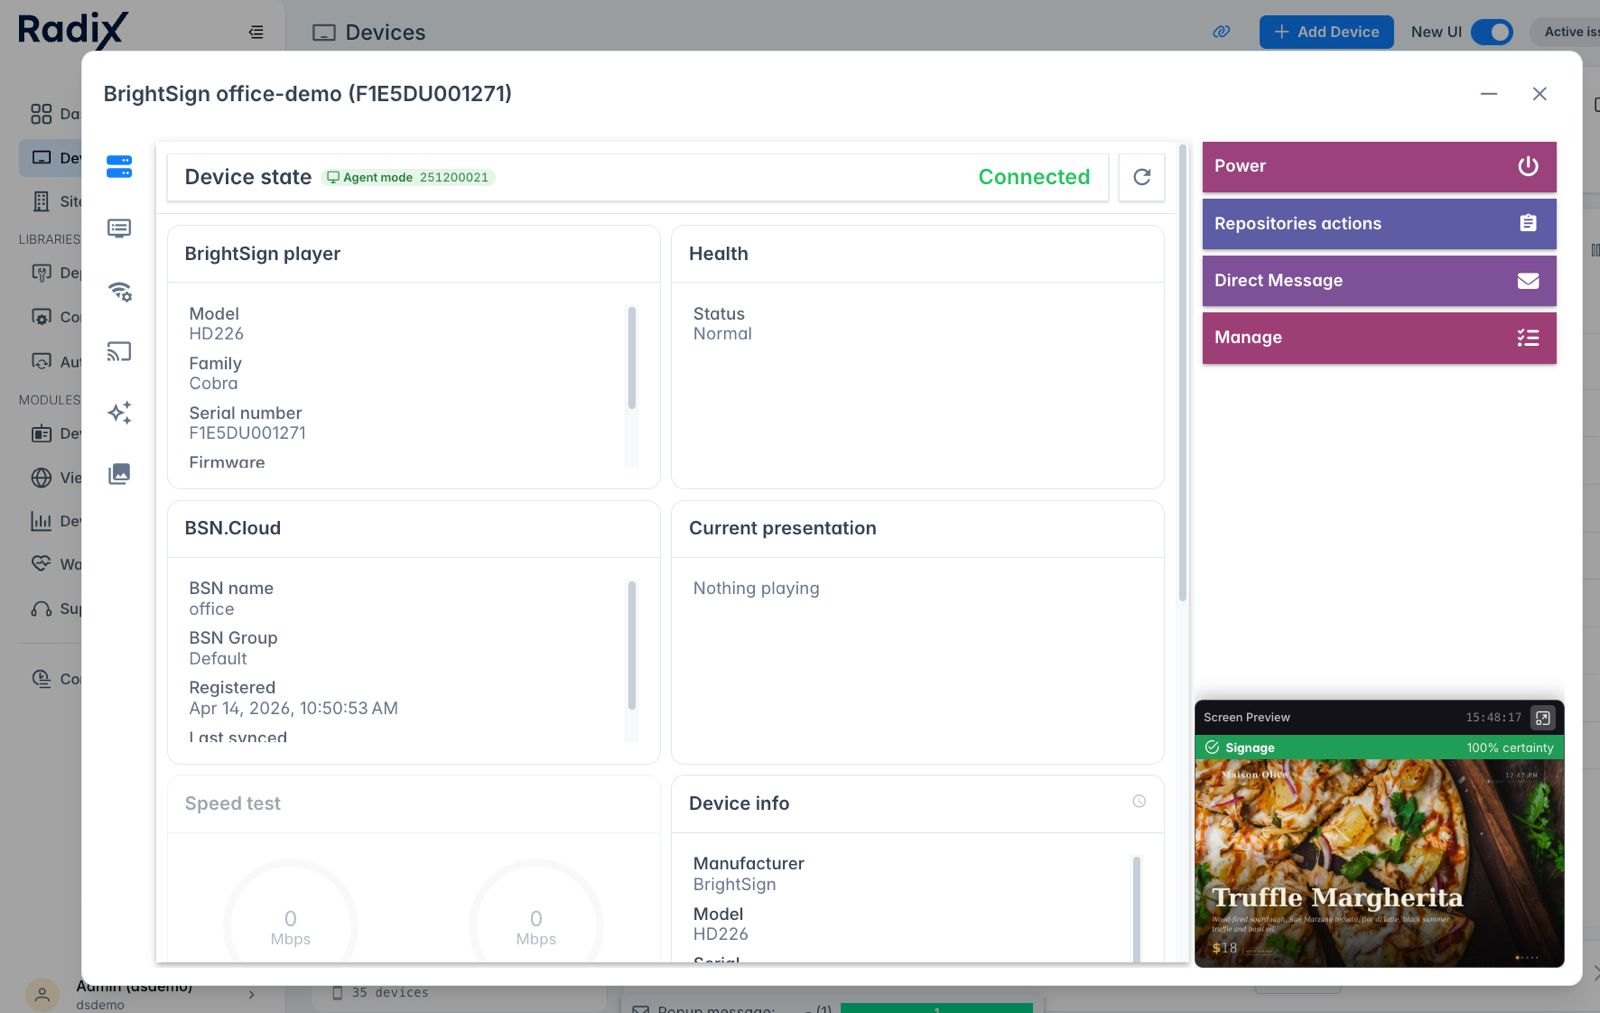
Task: Open Dashboard icon in left sidebar
Action: [41, 114]
